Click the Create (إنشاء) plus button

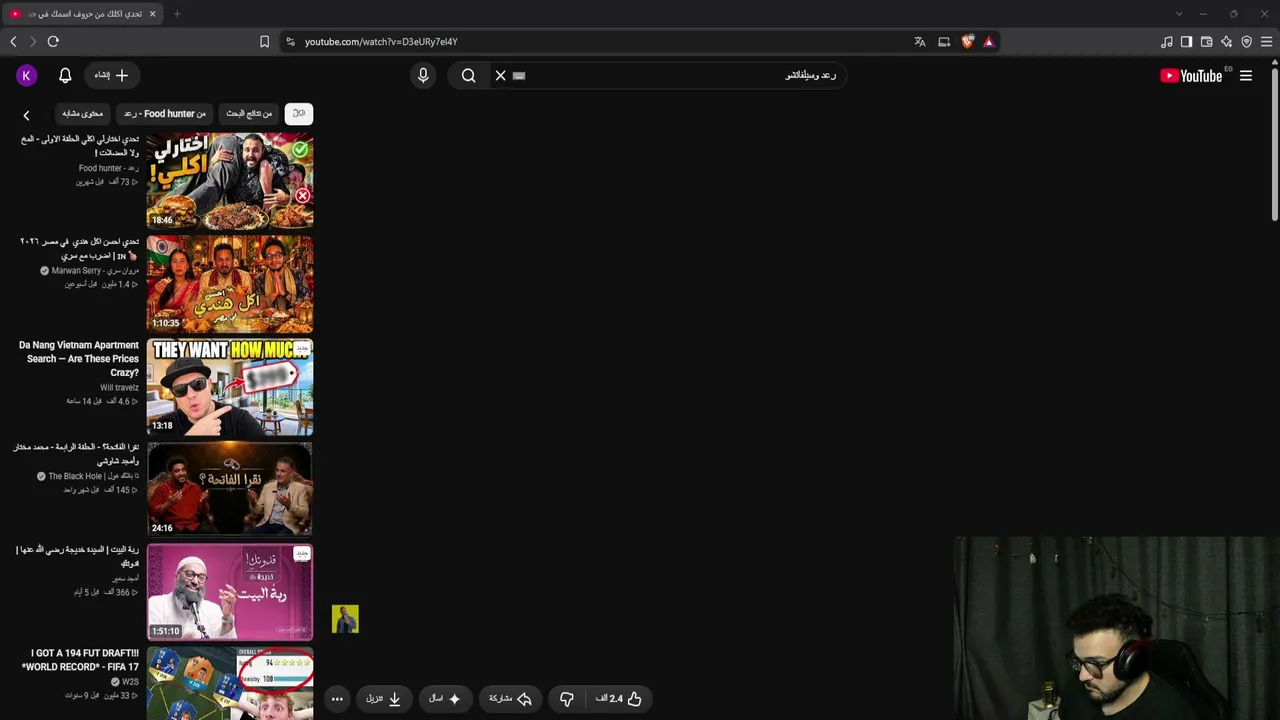111,75
